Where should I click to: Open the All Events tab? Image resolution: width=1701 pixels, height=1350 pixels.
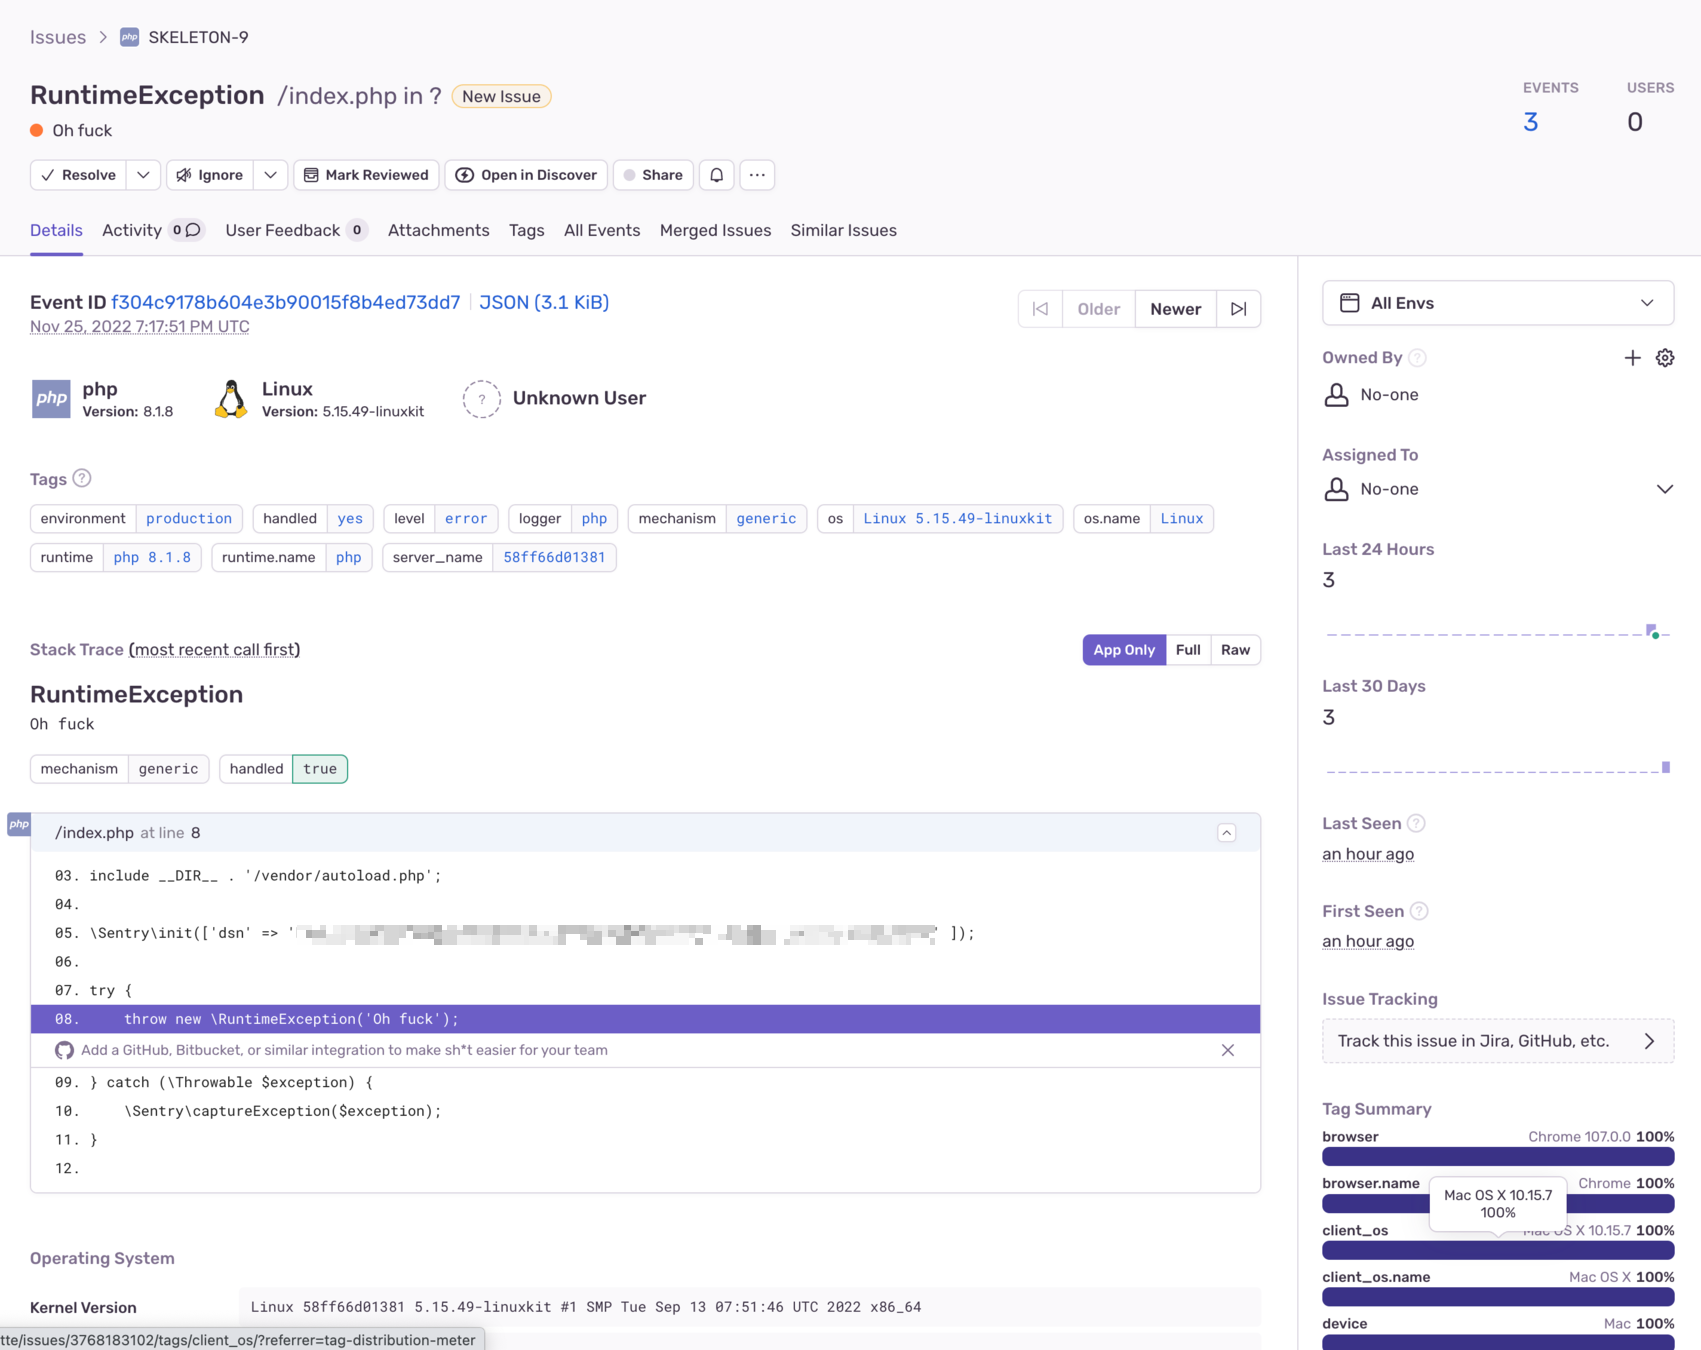pyautogui.click(x=602, y=231)
